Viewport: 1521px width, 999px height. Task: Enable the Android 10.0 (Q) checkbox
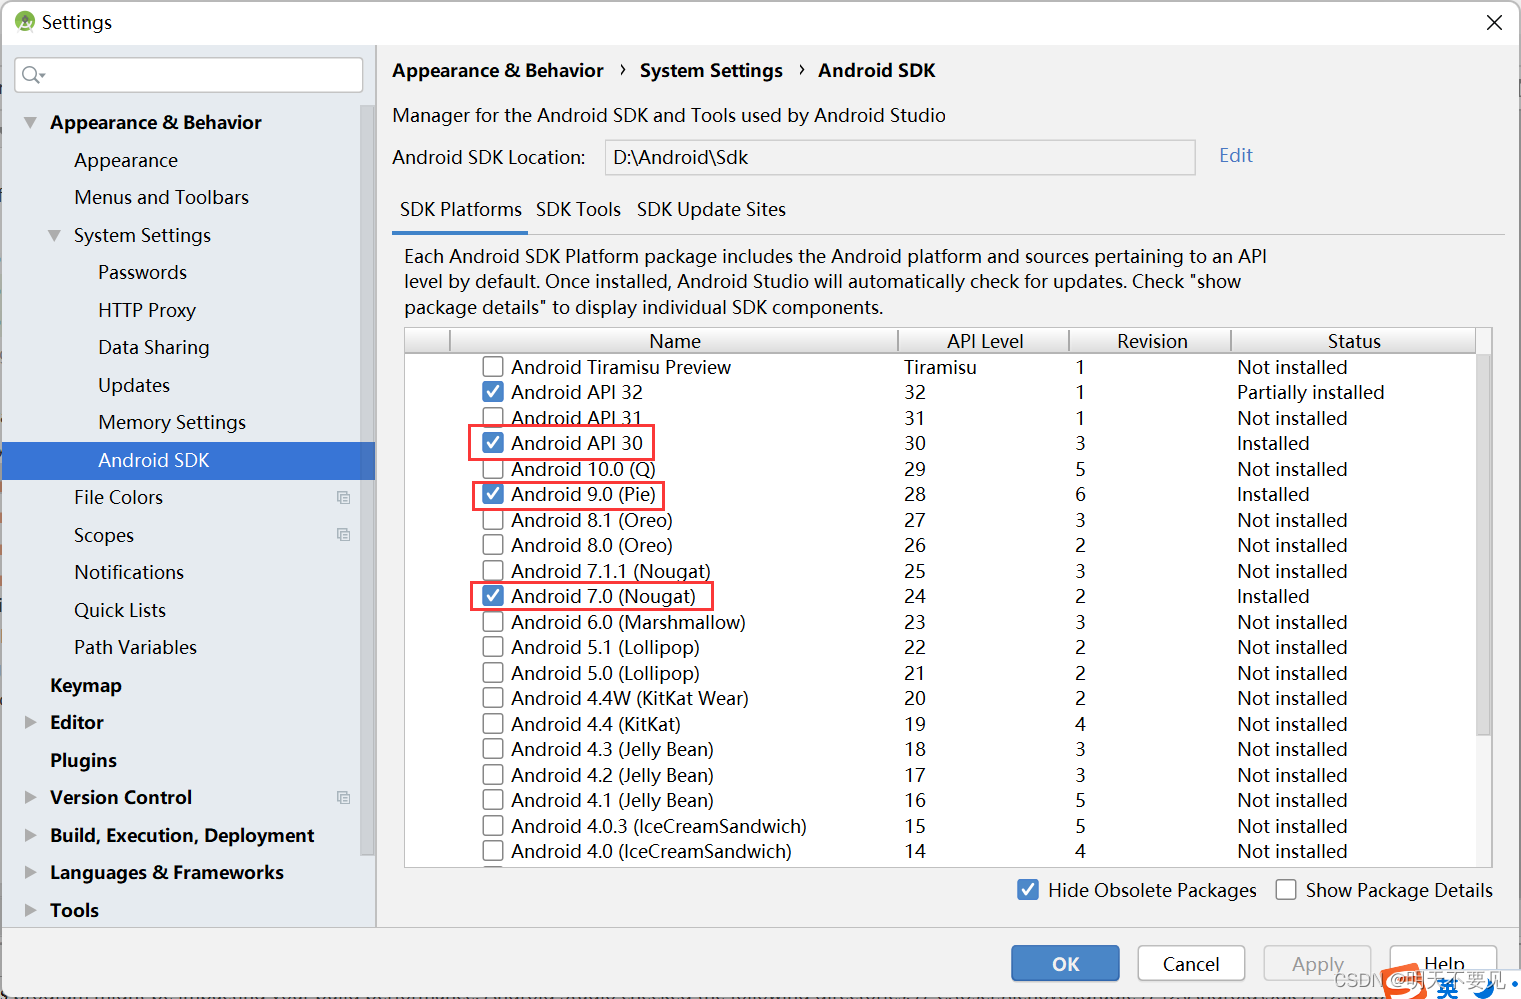493,469
